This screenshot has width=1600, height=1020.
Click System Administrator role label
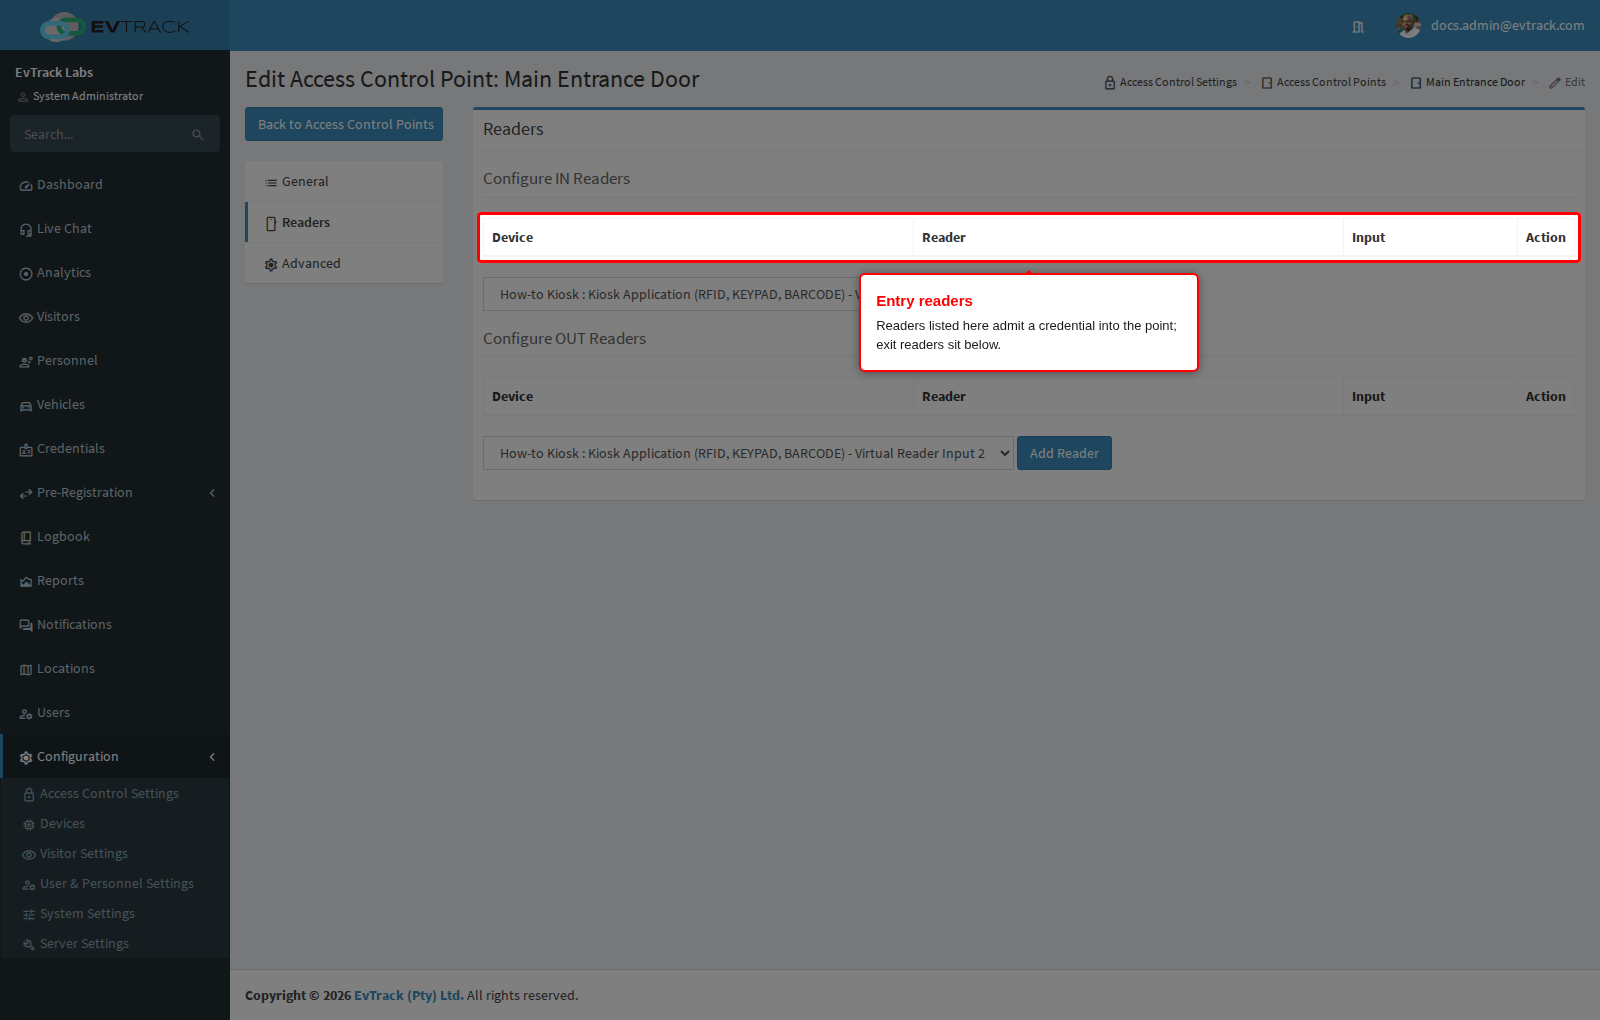(x=88, y=96)
